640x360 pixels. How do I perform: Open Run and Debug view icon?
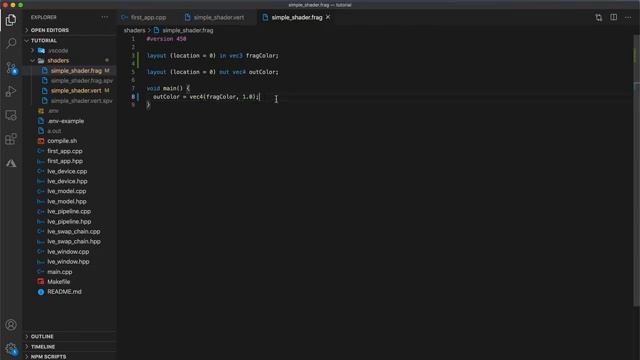tap(11, 91)
